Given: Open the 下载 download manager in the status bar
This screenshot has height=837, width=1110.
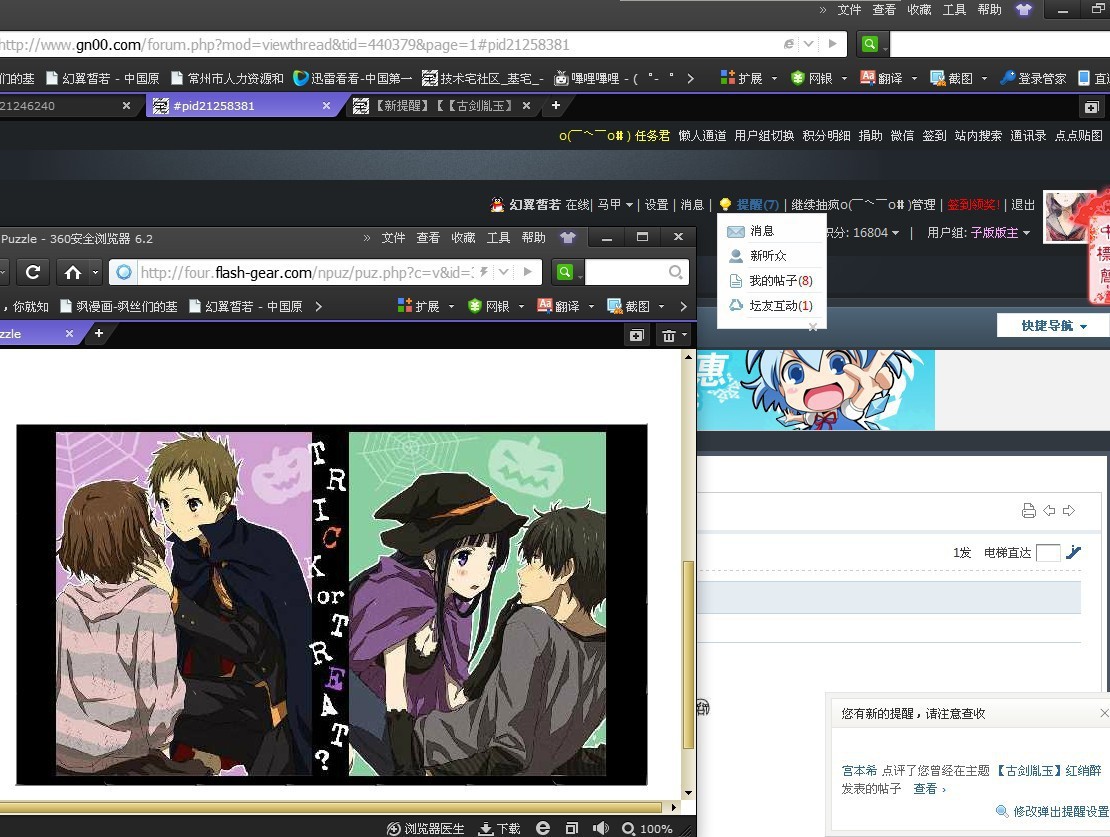Looking at the screenshot, I should point(499,828).
